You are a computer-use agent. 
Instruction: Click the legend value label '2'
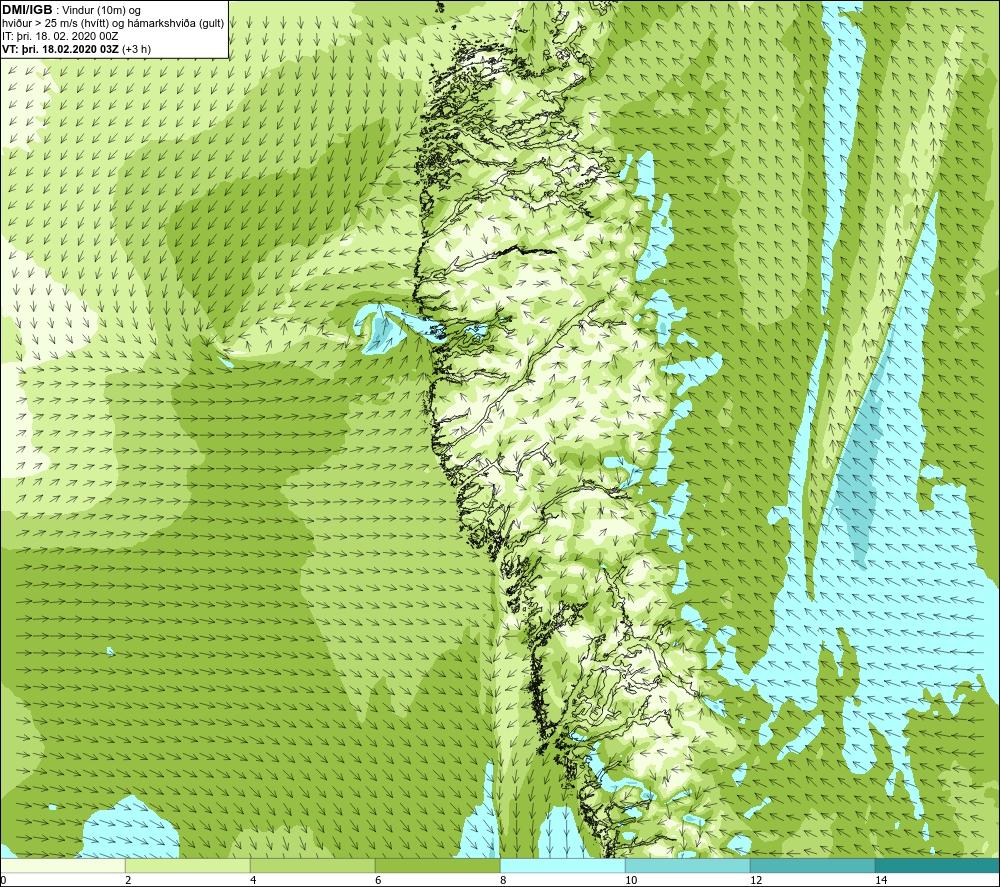tap(128, 880)
